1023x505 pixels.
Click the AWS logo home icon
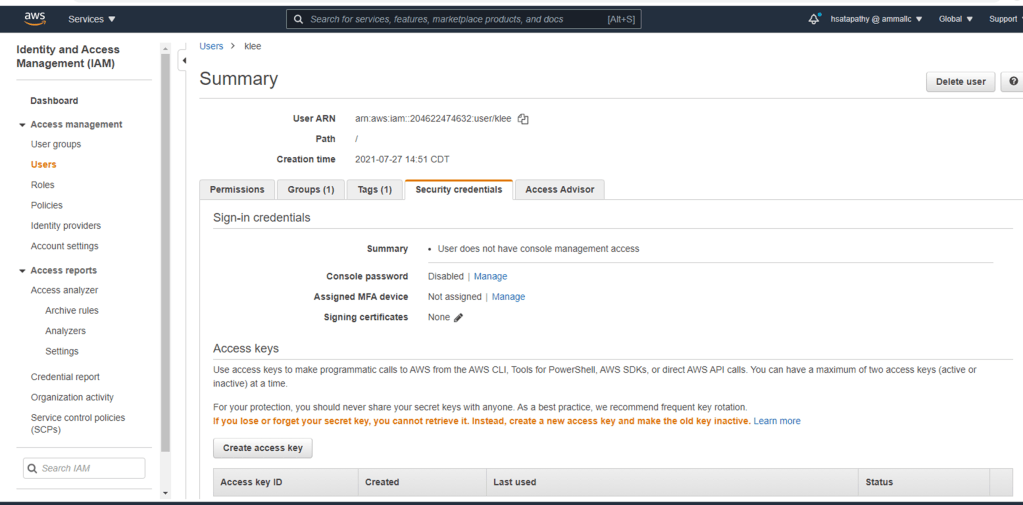tap(35, 19)
